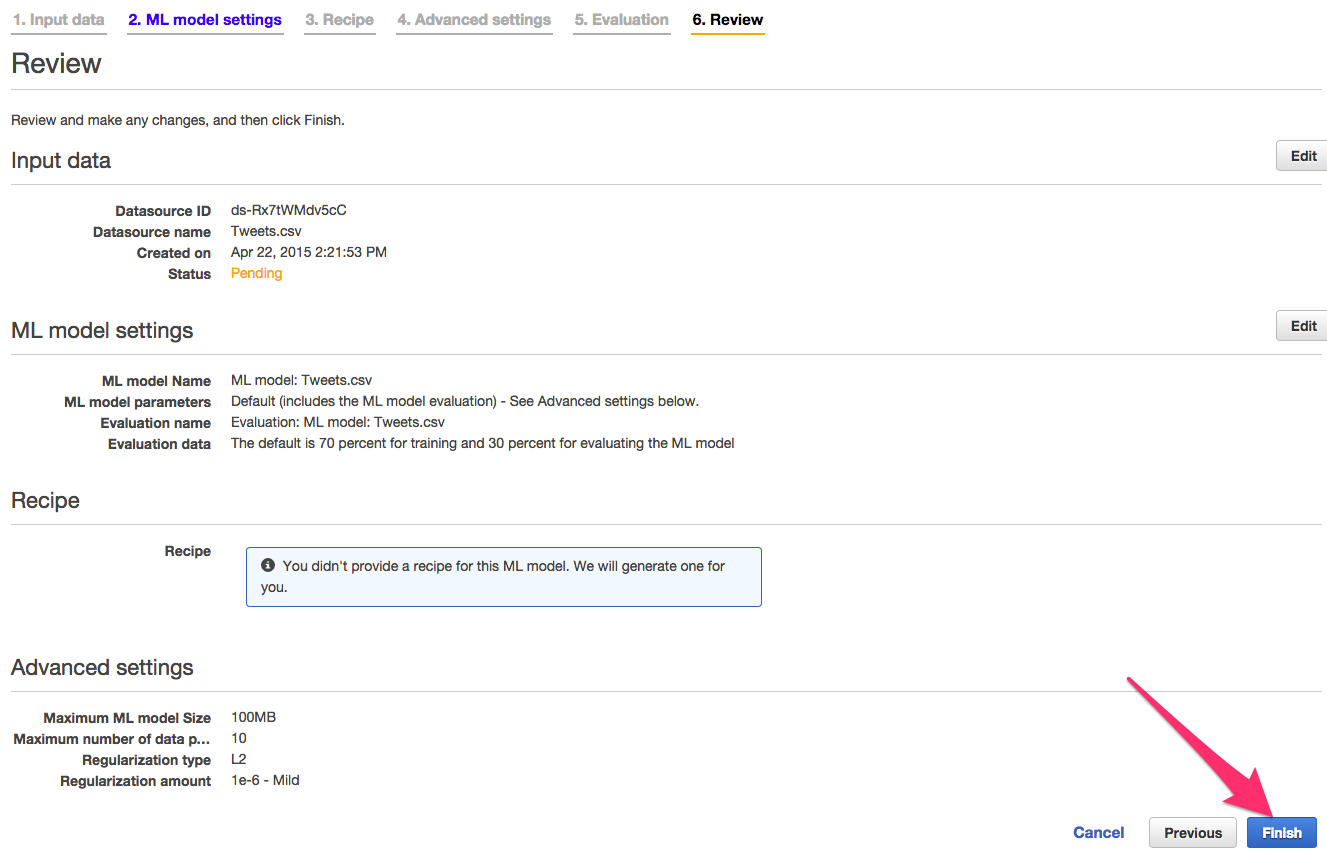Select the Regularization type value L2

(238, 759)
